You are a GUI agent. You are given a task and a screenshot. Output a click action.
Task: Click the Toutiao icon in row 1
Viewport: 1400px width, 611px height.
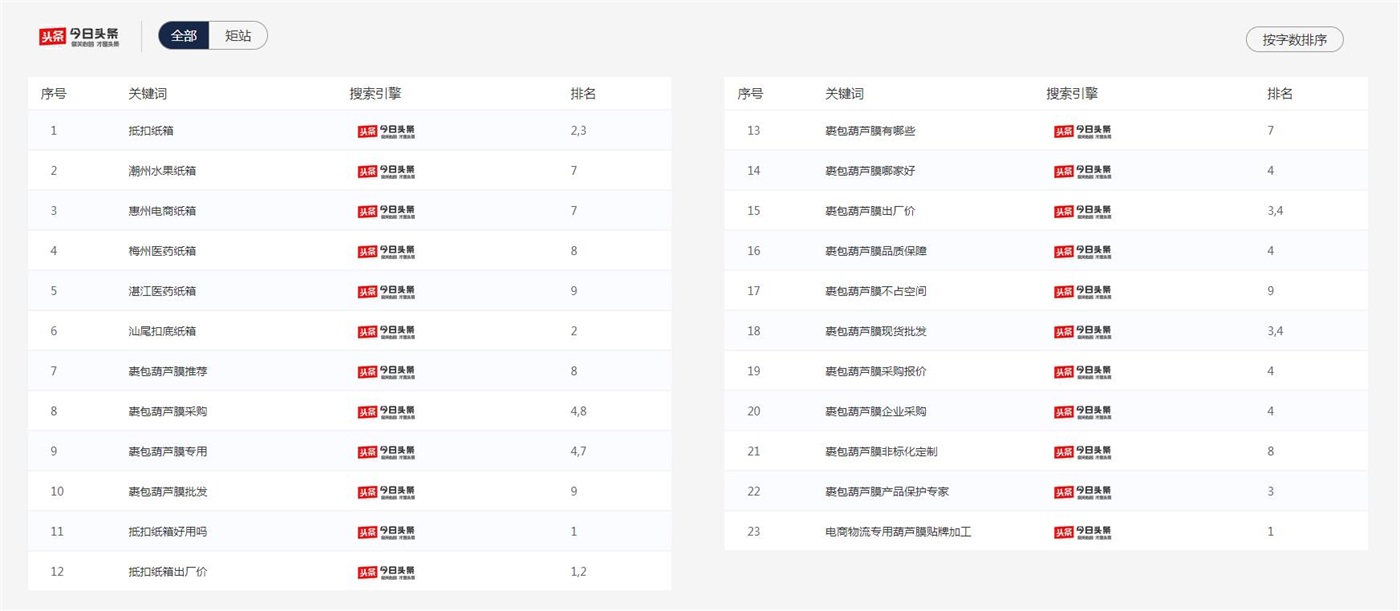tap(386, 131)
